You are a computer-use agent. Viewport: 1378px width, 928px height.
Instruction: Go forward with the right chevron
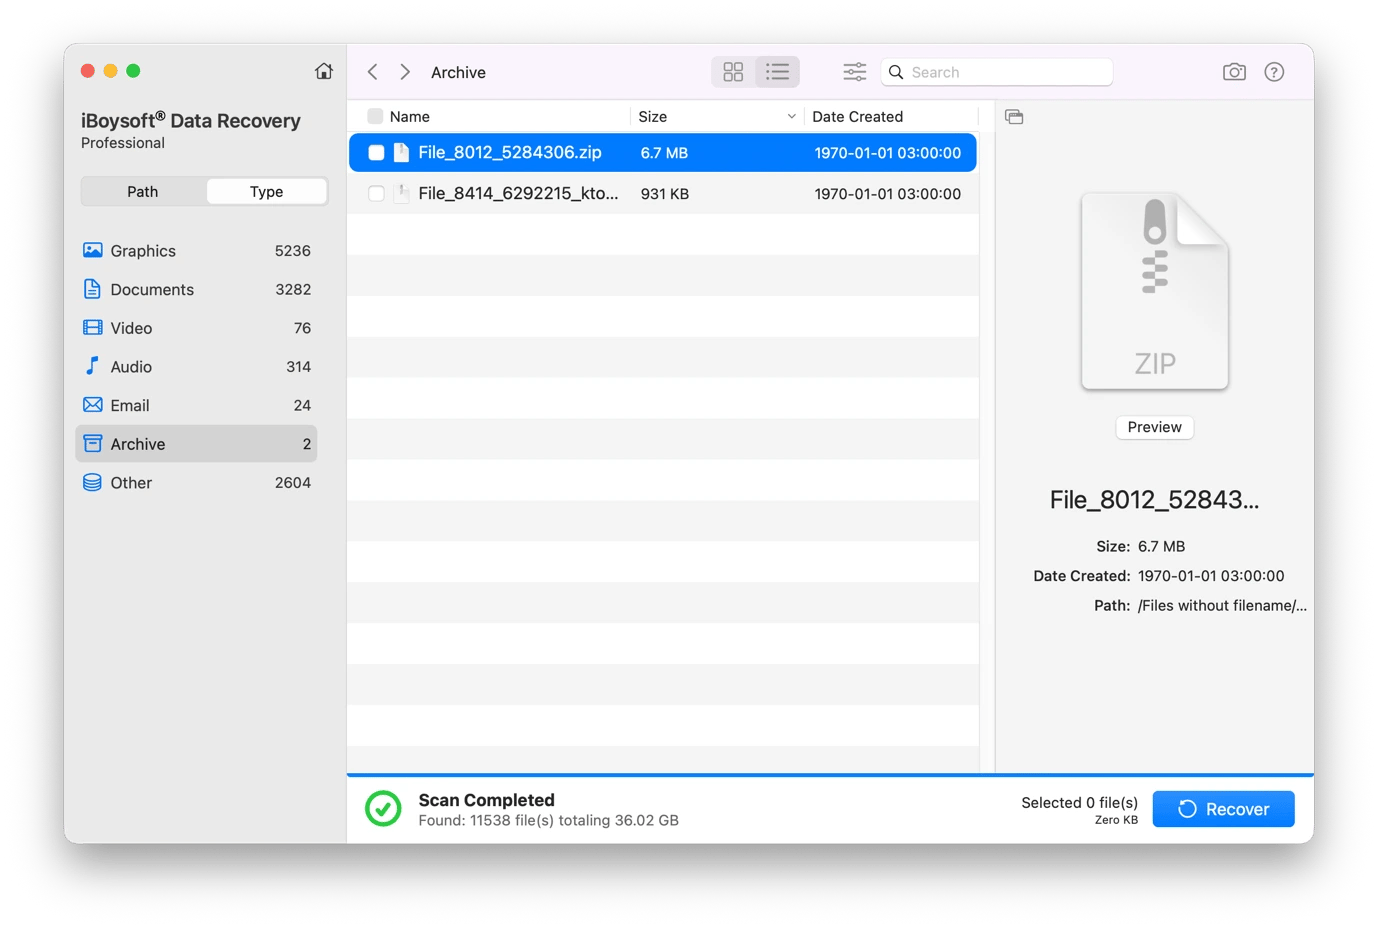point(405,72)
